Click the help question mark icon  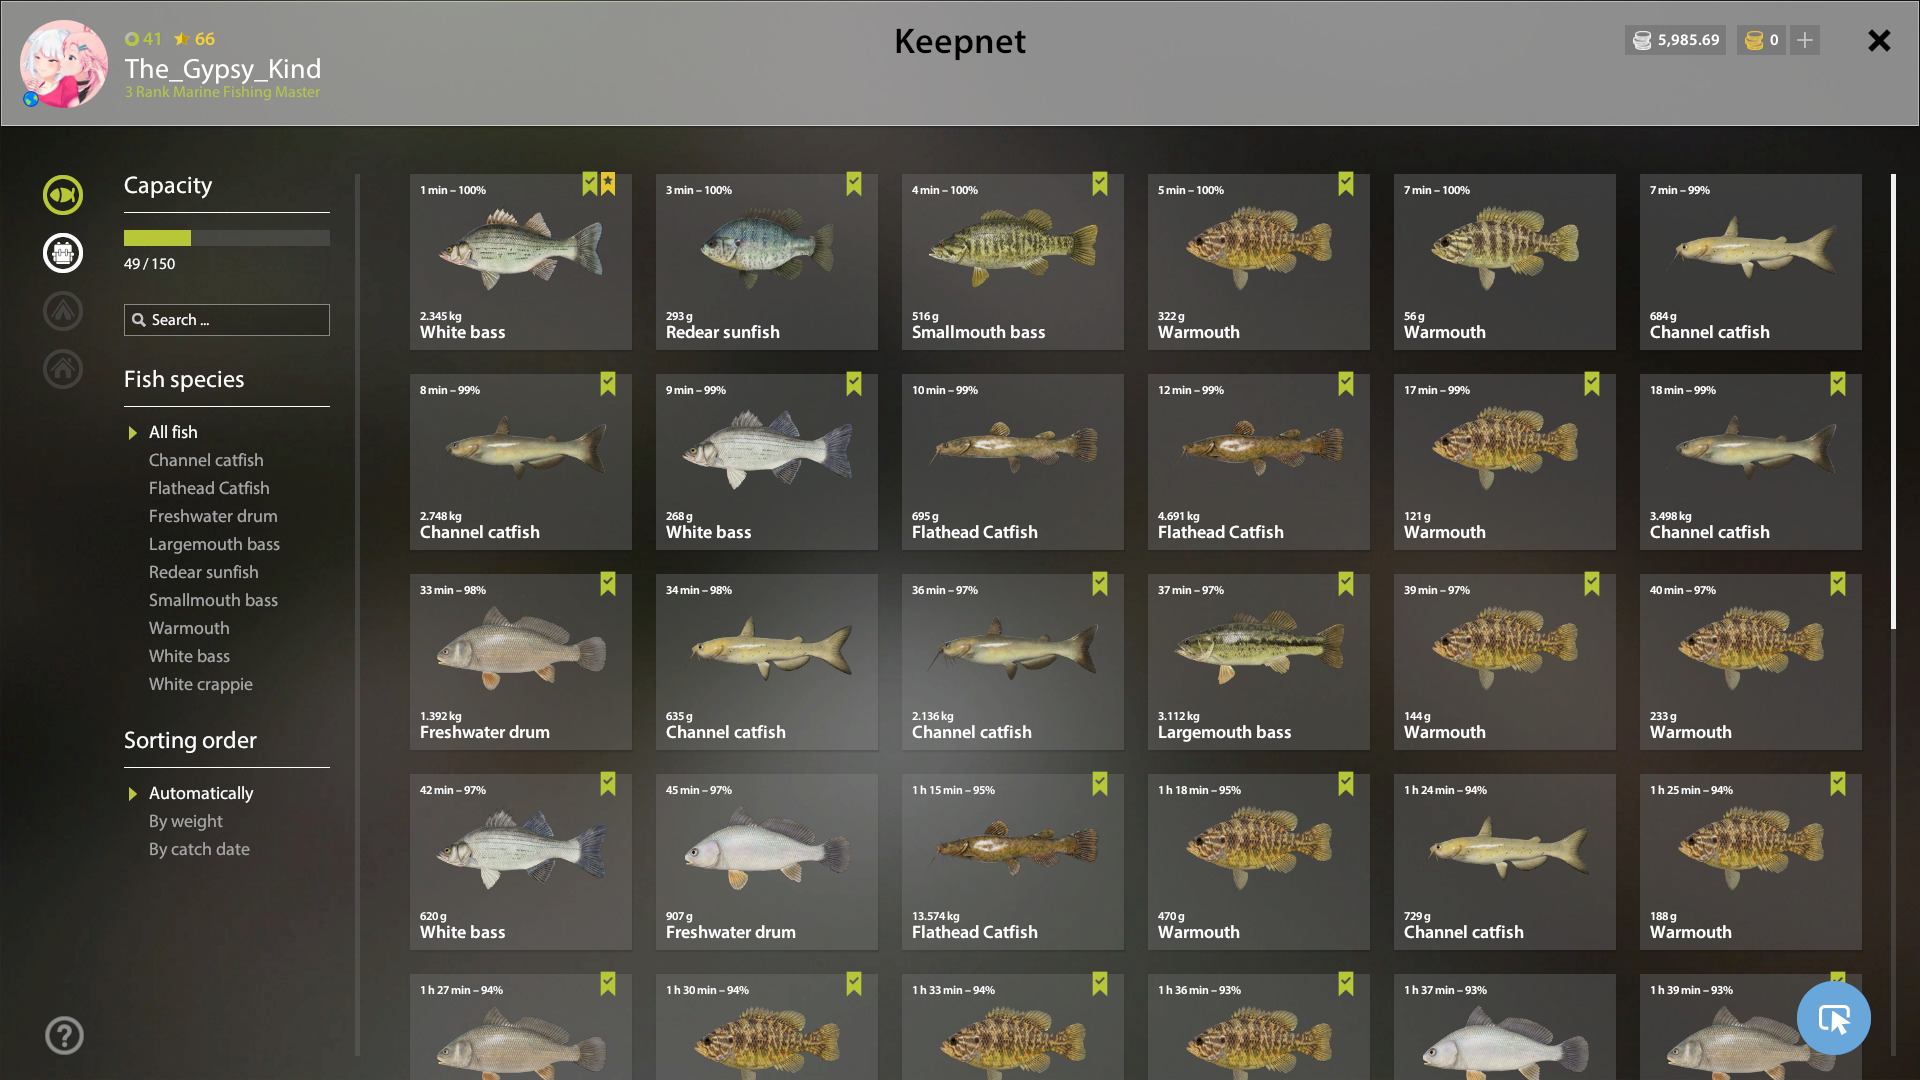64,1036
